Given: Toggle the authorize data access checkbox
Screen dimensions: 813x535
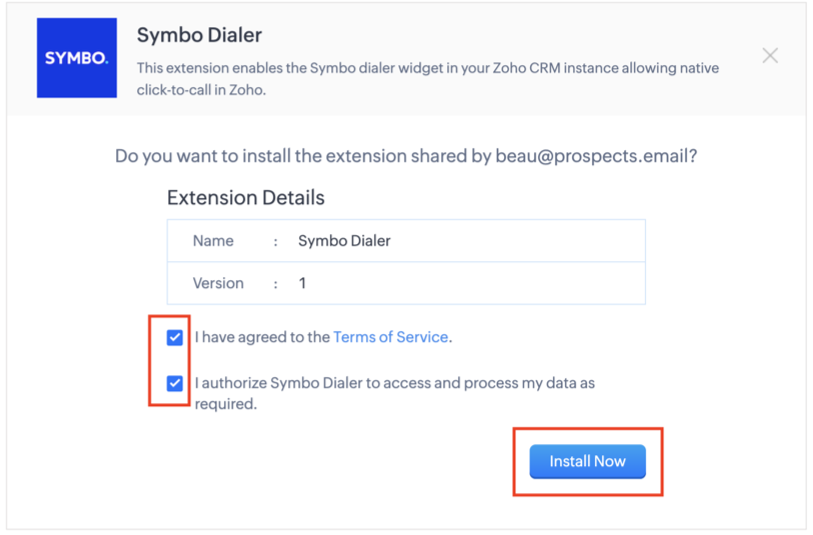Looking at the screenshot, I should 175,384.
